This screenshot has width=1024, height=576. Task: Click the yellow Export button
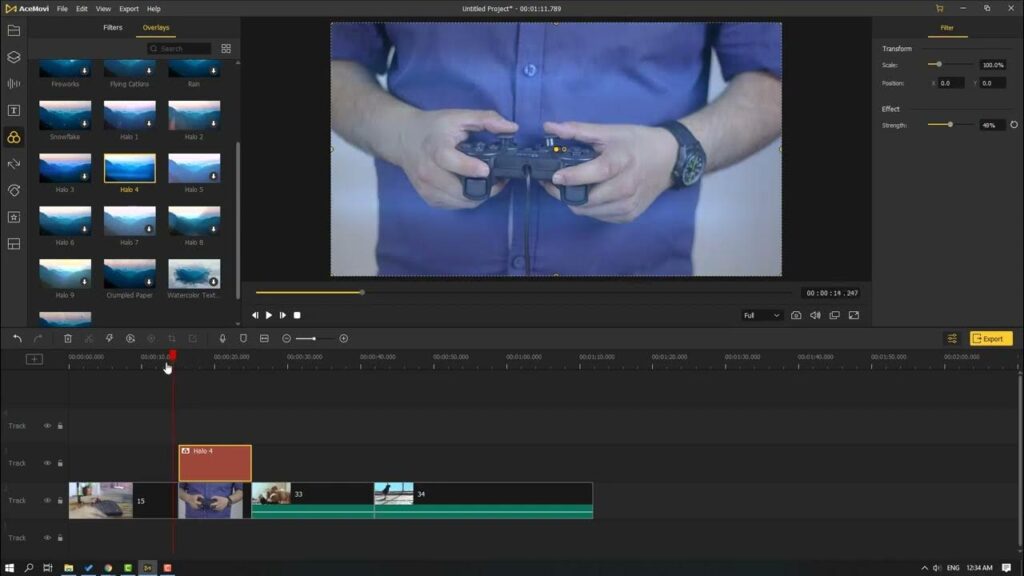pos(991,338)
